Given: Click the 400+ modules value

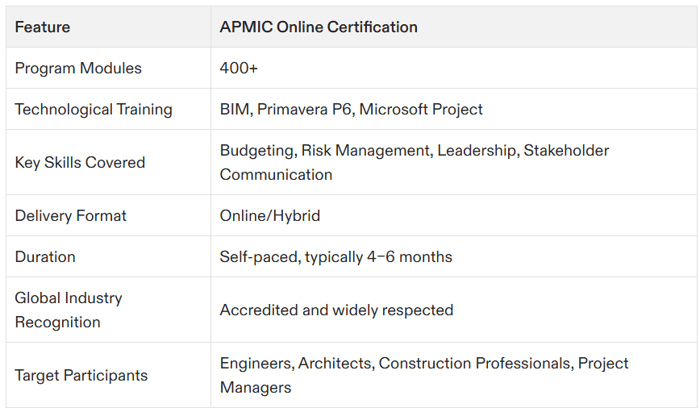Looking at the screenshot, I should click(239, 68).
